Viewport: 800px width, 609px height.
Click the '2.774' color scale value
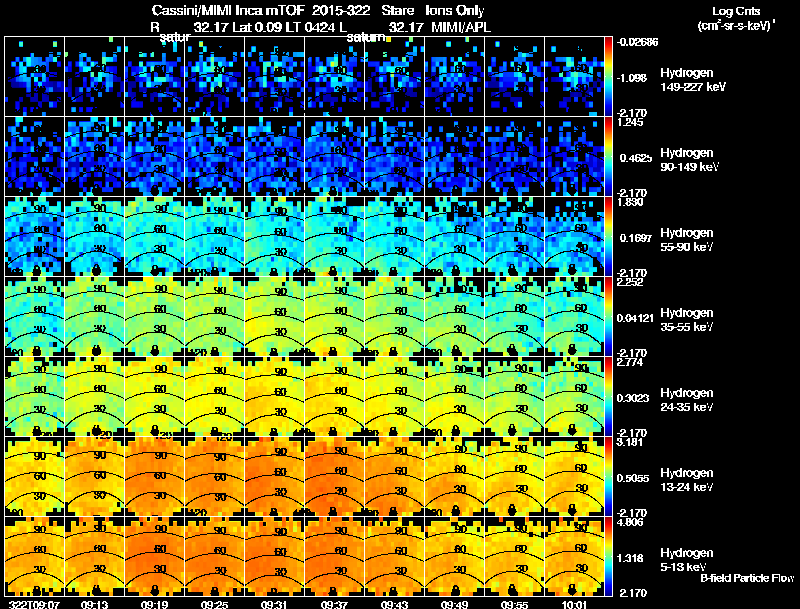pos(630,362)
